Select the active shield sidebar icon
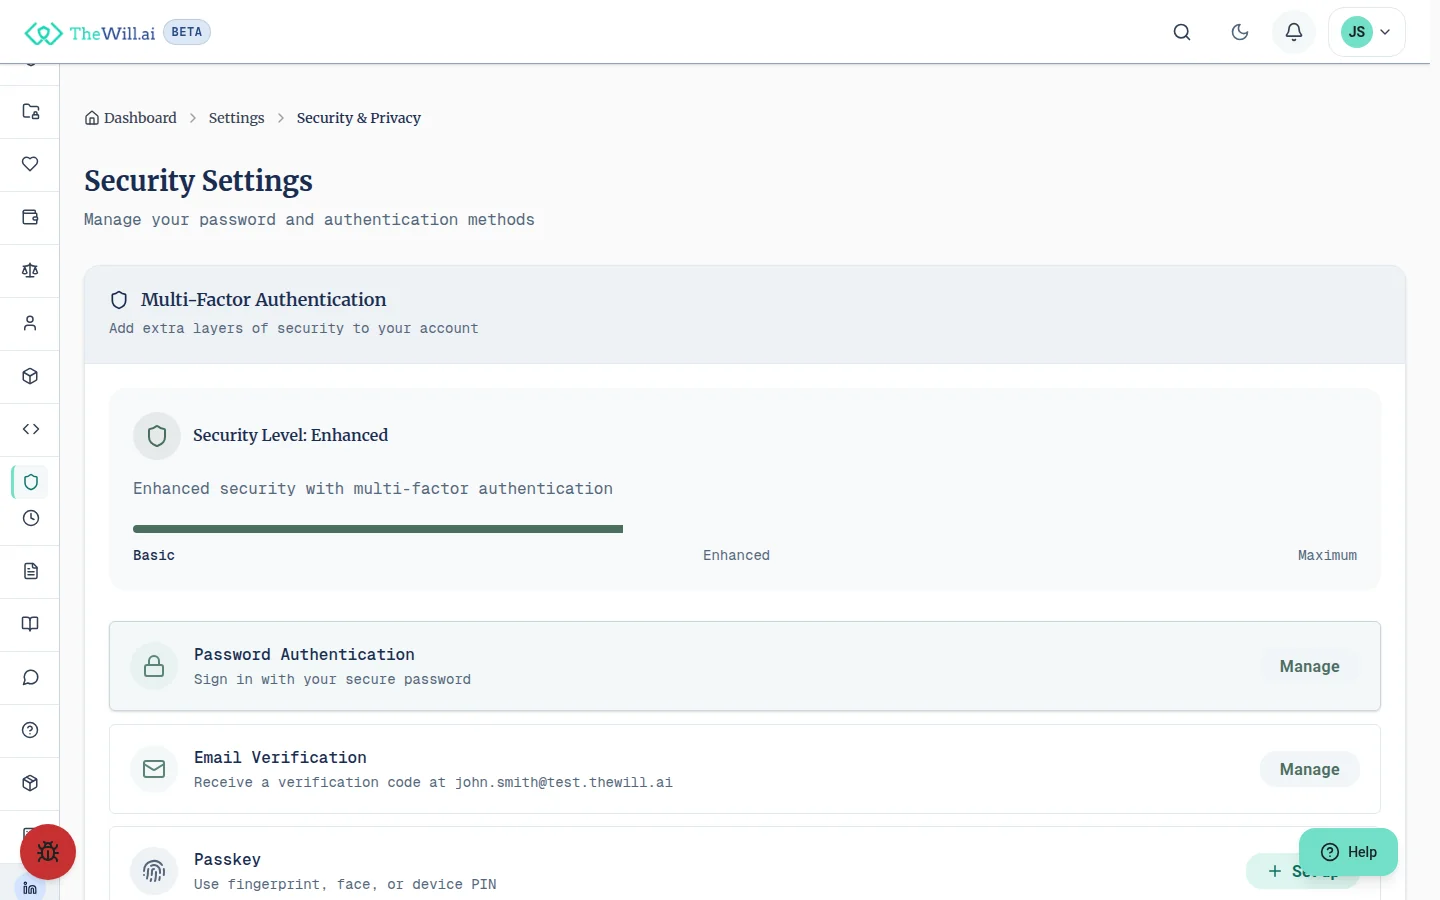Image resolution: width=1440 pixels, height=900 pixels. point(30,482)
